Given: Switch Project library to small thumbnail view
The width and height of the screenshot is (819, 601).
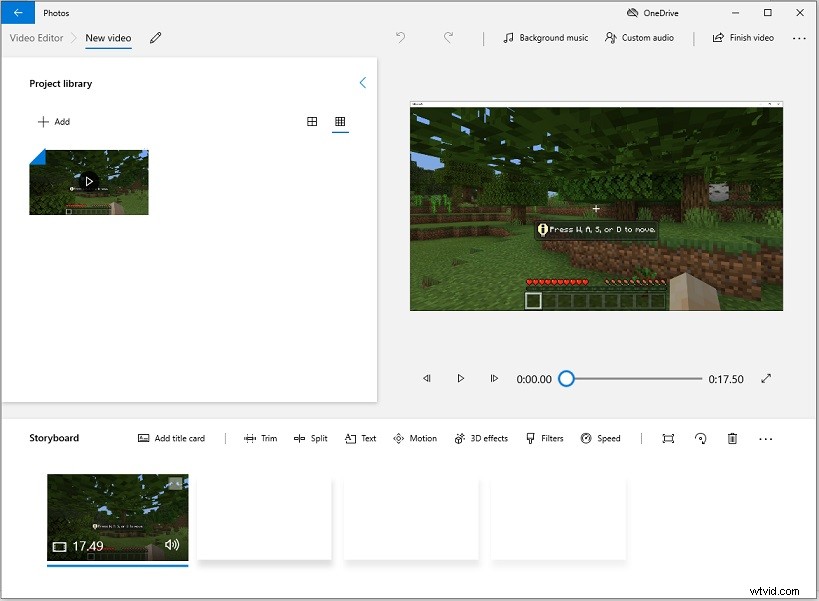Looking at the screenshot, I should pos(340,121).
